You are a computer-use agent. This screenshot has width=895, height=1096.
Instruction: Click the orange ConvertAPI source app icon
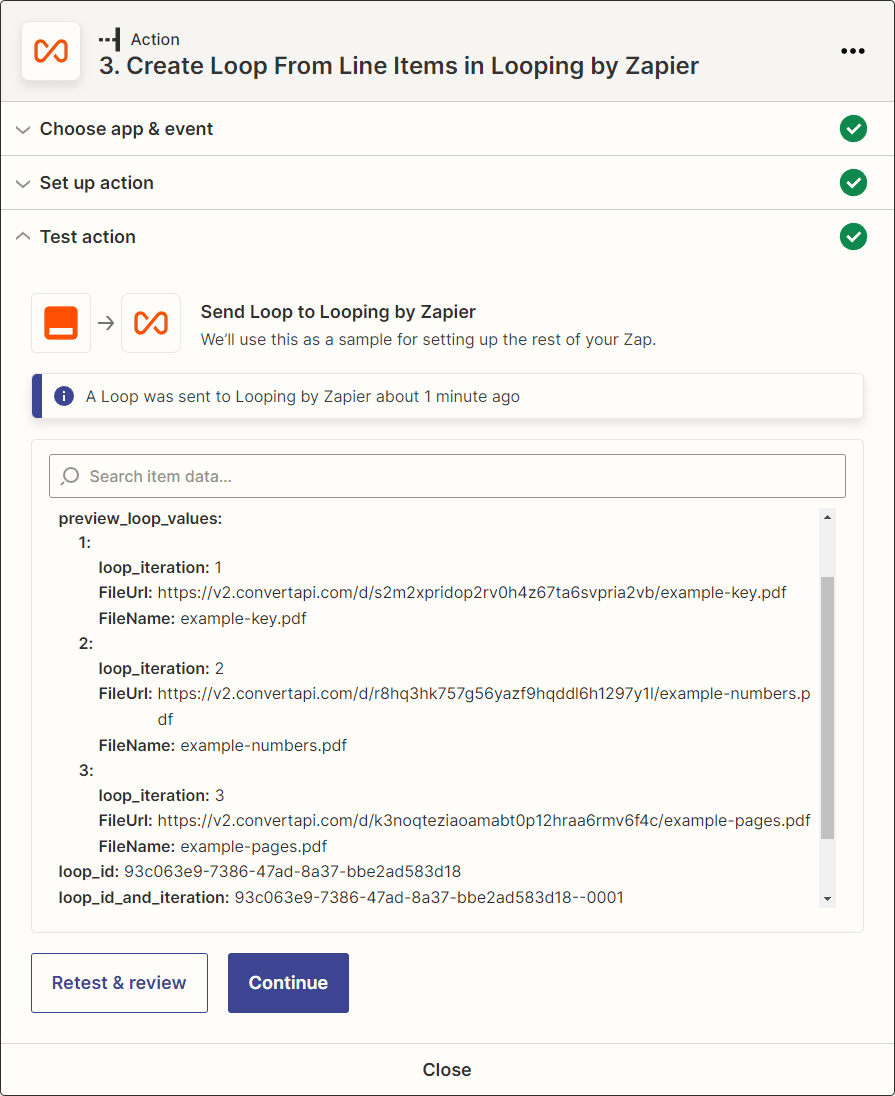pyautogui.click(x=61, y=323)
